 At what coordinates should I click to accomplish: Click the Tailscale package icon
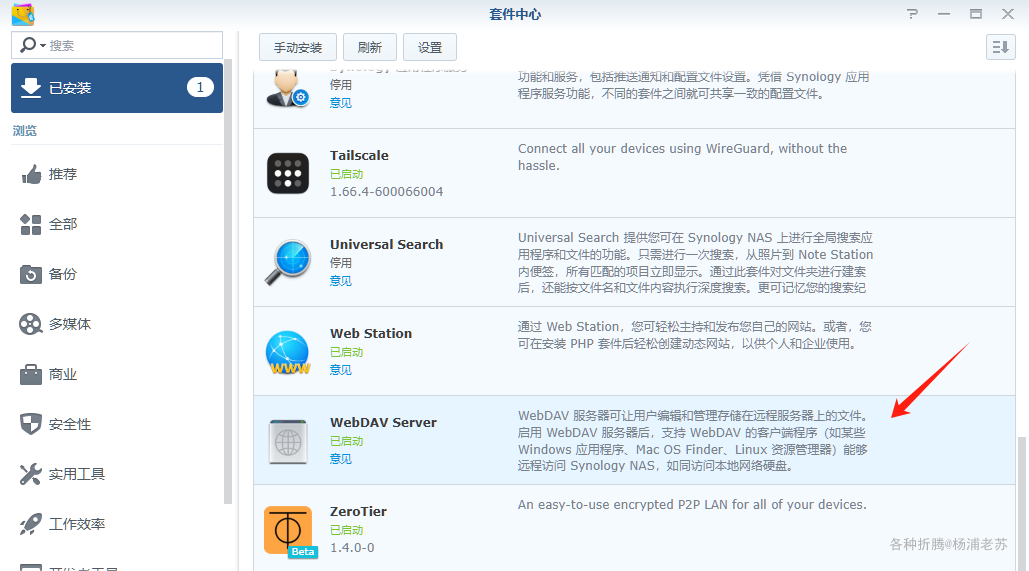[288, 173]
